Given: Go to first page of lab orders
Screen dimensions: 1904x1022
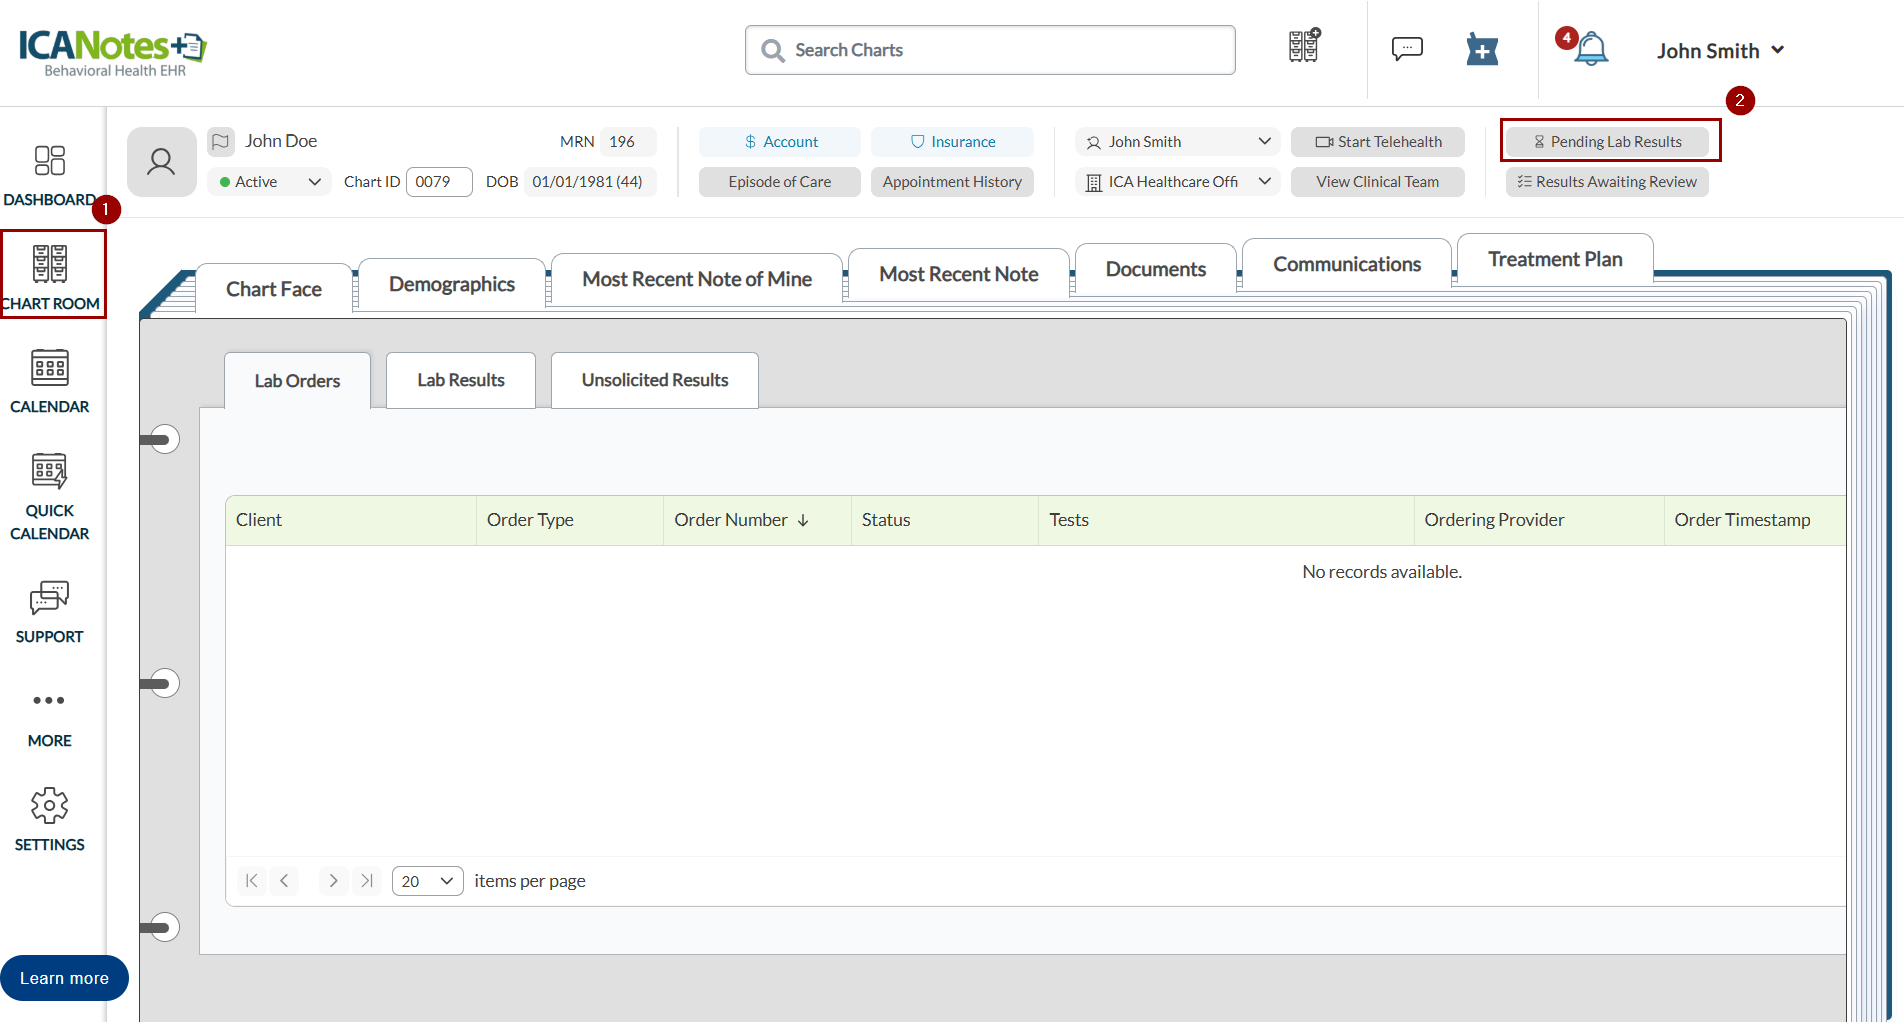Looking at the screenshot, I should [251, 881].
